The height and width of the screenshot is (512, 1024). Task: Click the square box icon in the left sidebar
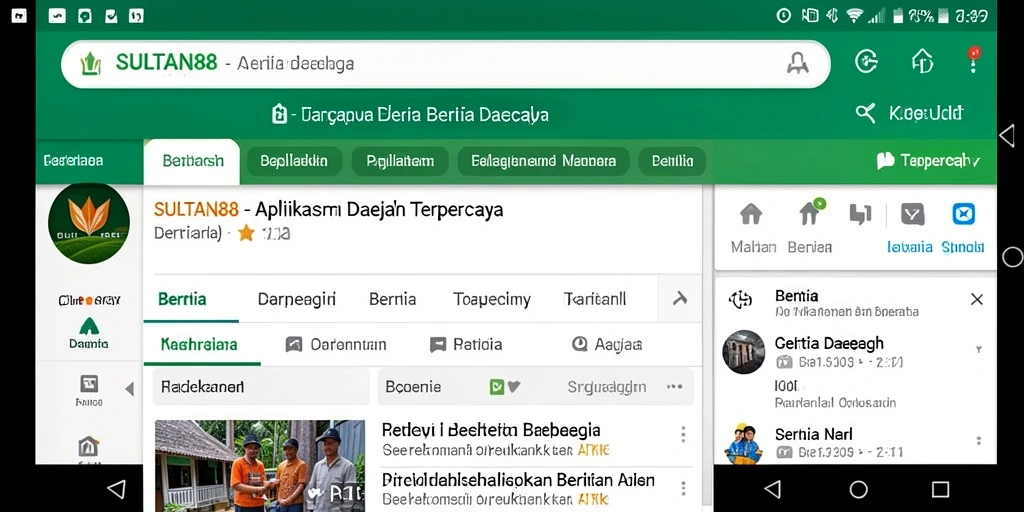pyautogui.click(x=88, y=383)
